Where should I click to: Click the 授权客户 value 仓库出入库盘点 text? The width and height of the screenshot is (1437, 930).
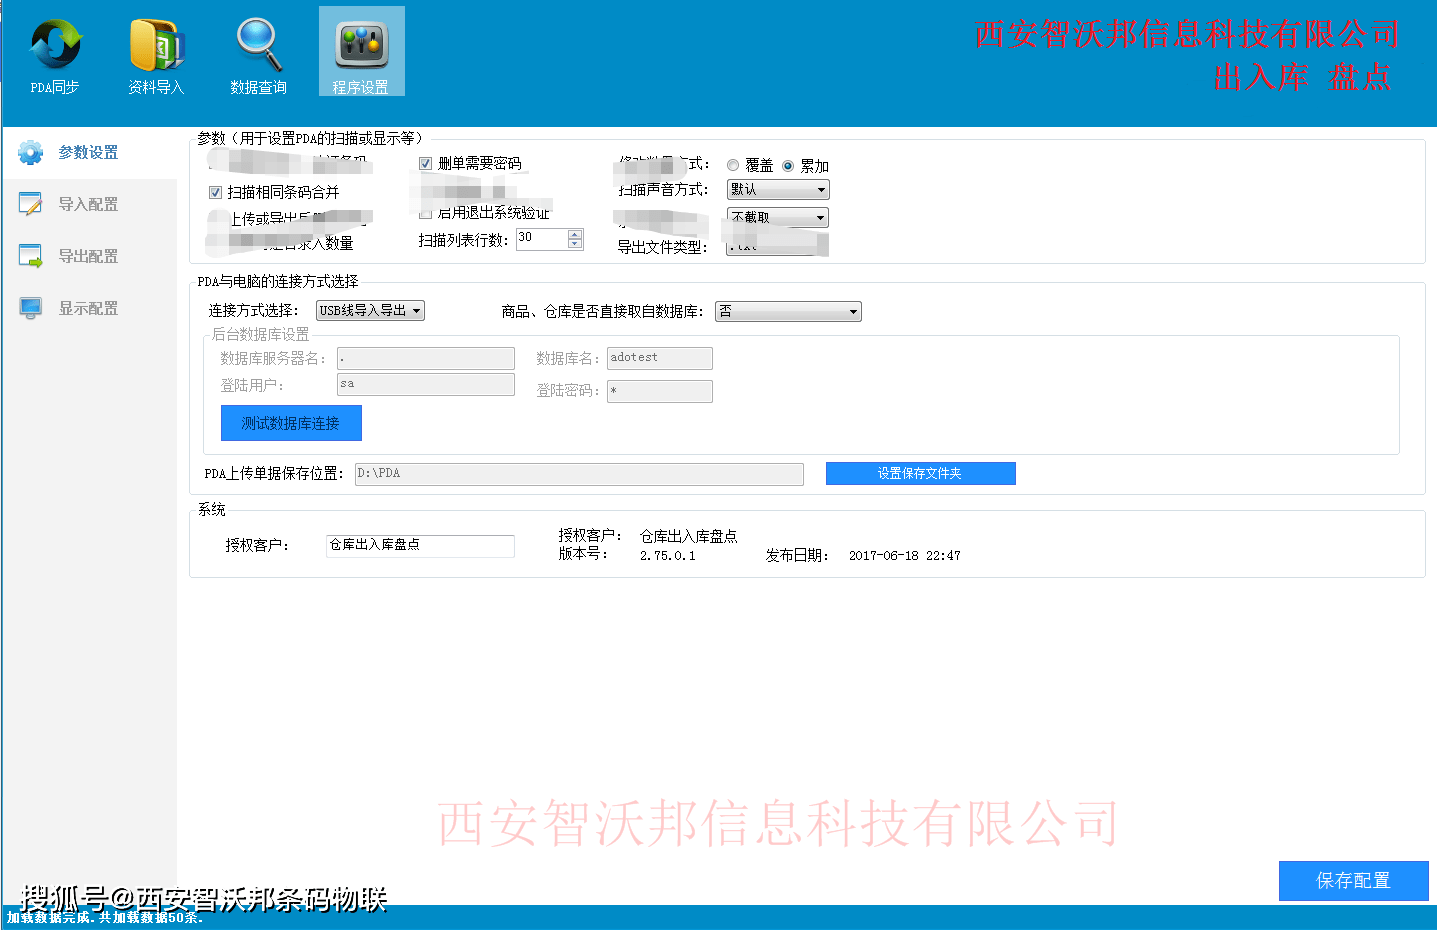[688, 536]
